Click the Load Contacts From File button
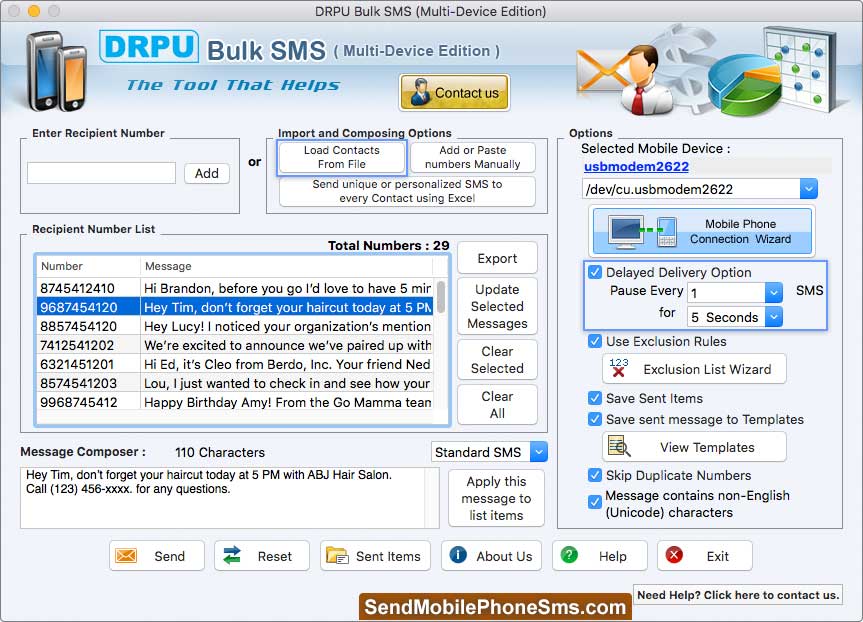This screenshot has height=622, width=863. (342, 157)
